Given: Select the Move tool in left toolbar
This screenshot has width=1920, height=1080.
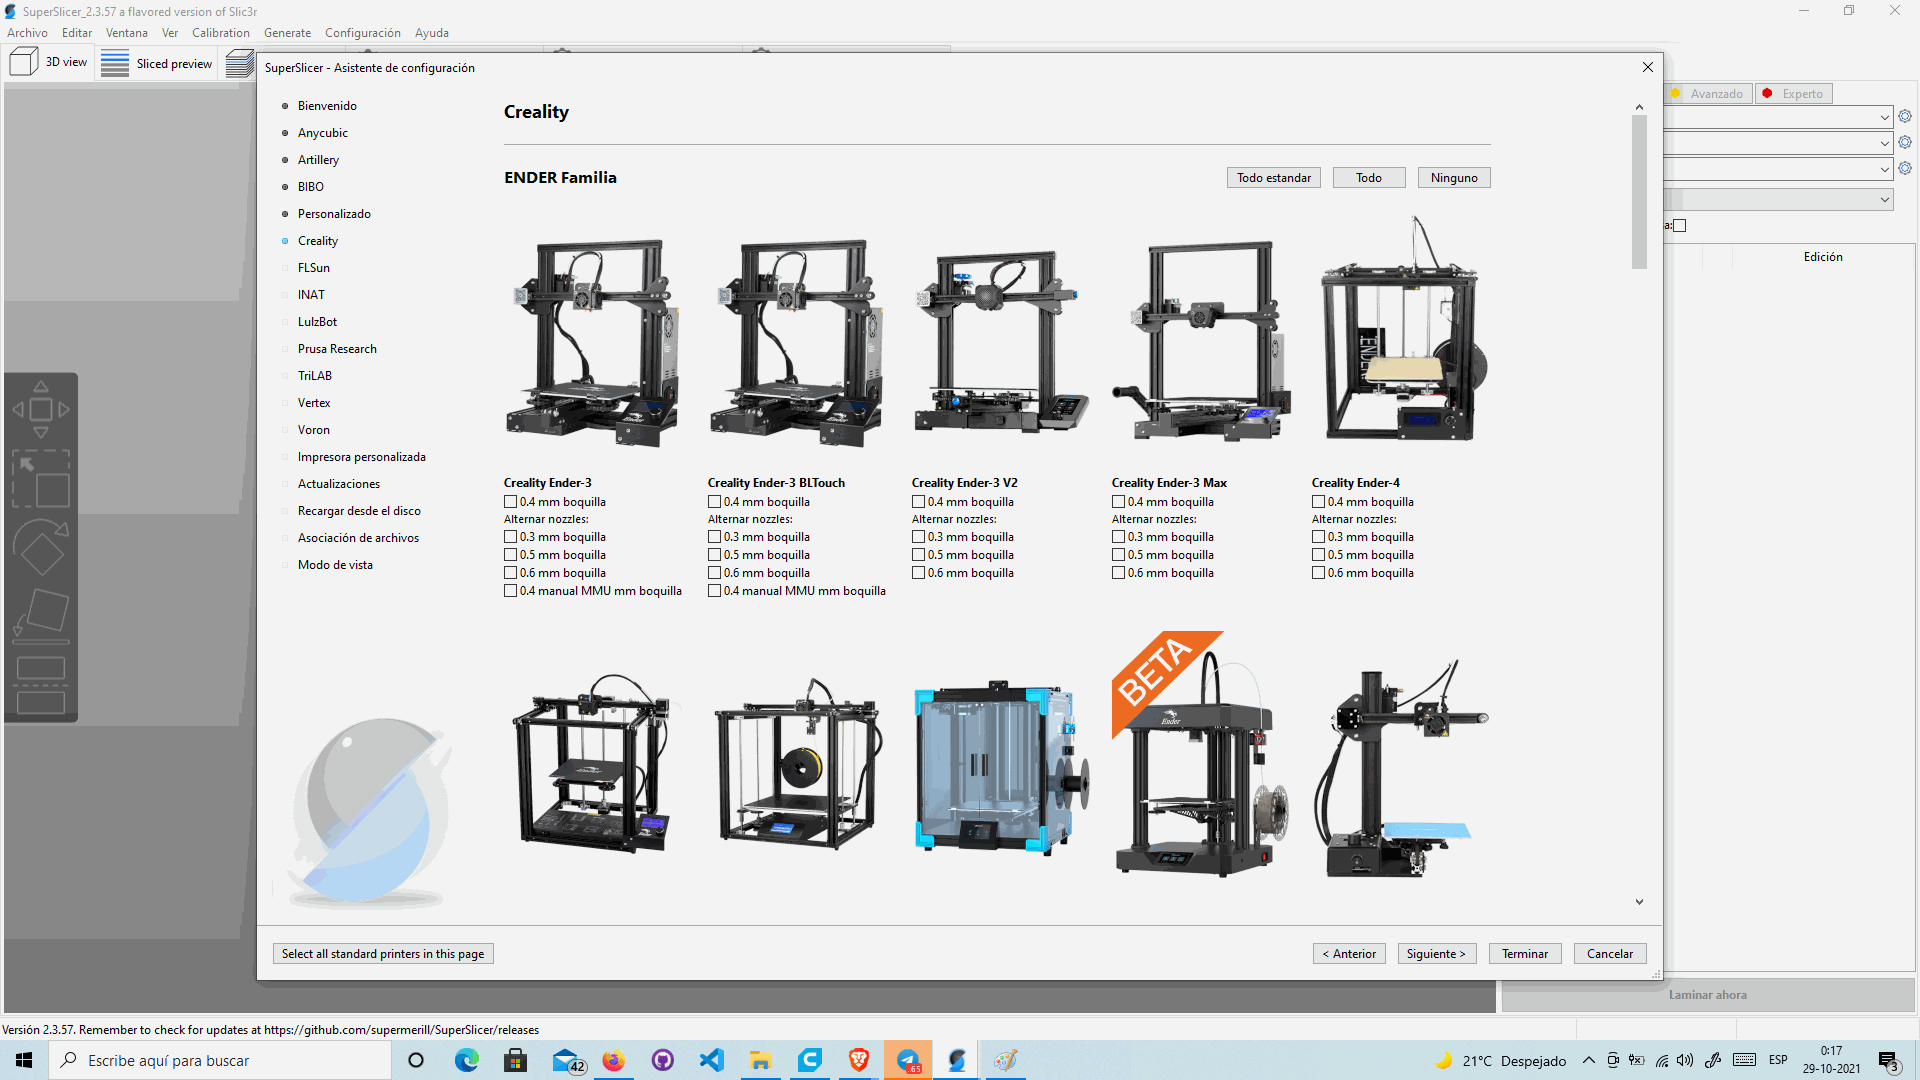Looking at the screenshot, I should coord(41,409).
